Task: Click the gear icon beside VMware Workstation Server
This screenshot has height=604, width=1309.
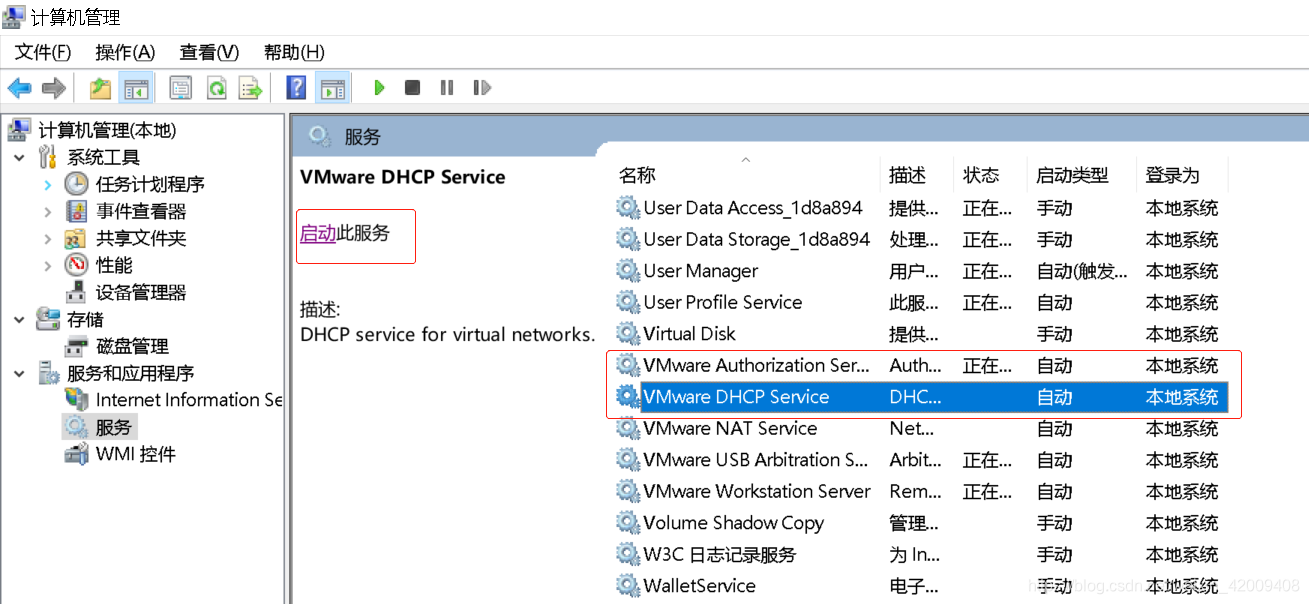Action: [x=627, y=492]
